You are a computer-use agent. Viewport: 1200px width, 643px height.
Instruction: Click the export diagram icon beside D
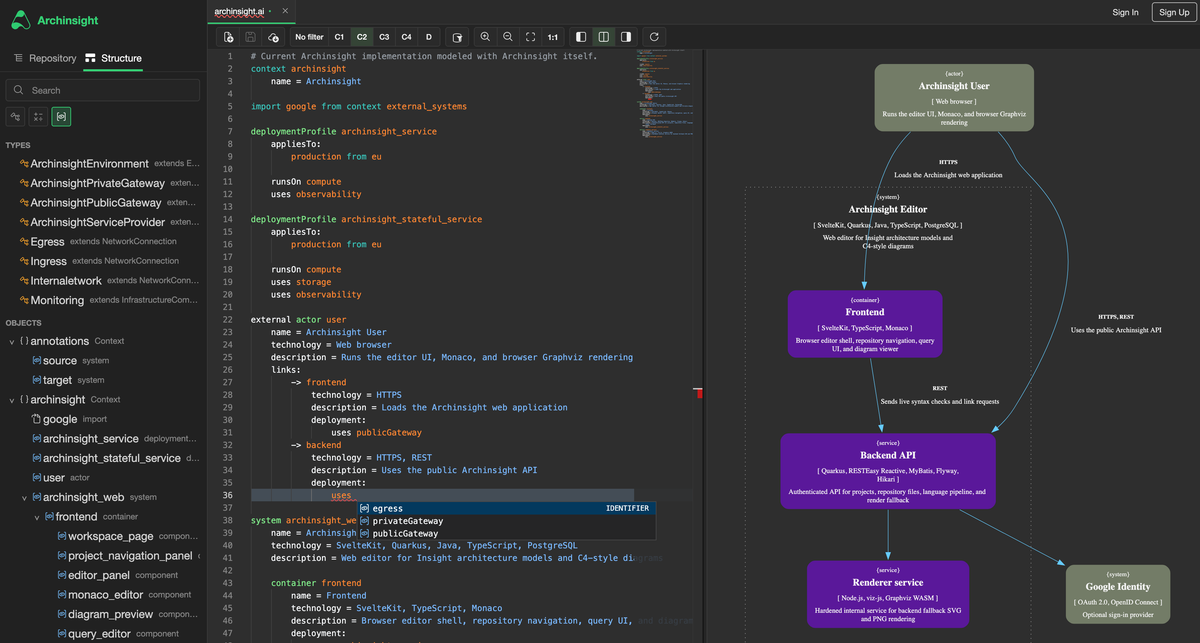point(456,37)
